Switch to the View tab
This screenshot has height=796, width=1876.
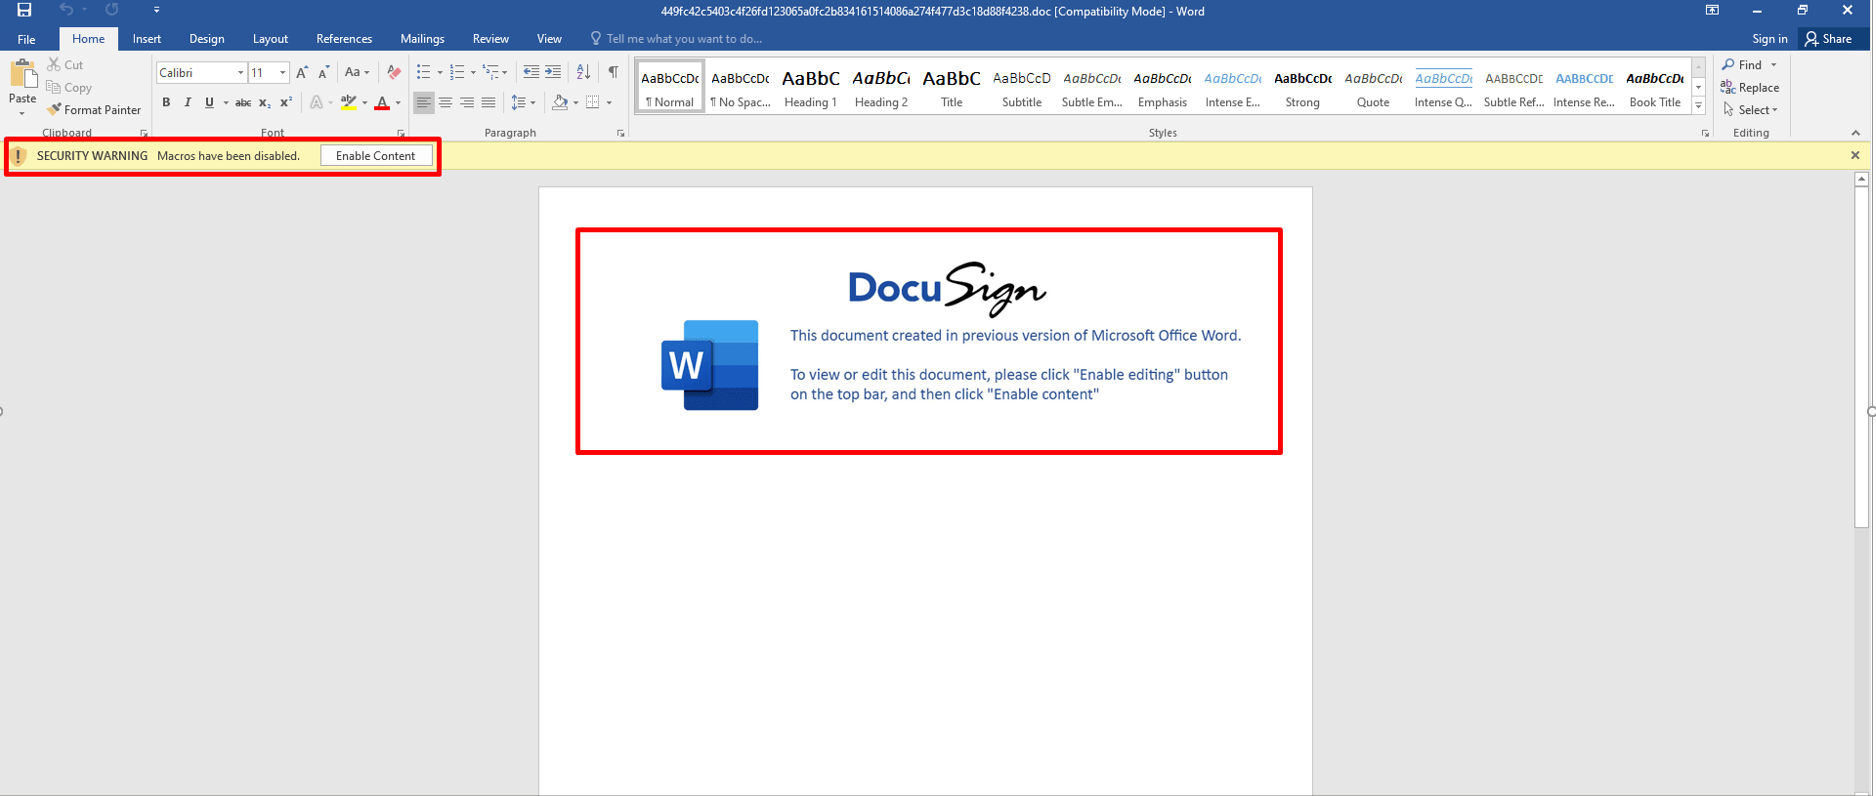coord(549,39)
